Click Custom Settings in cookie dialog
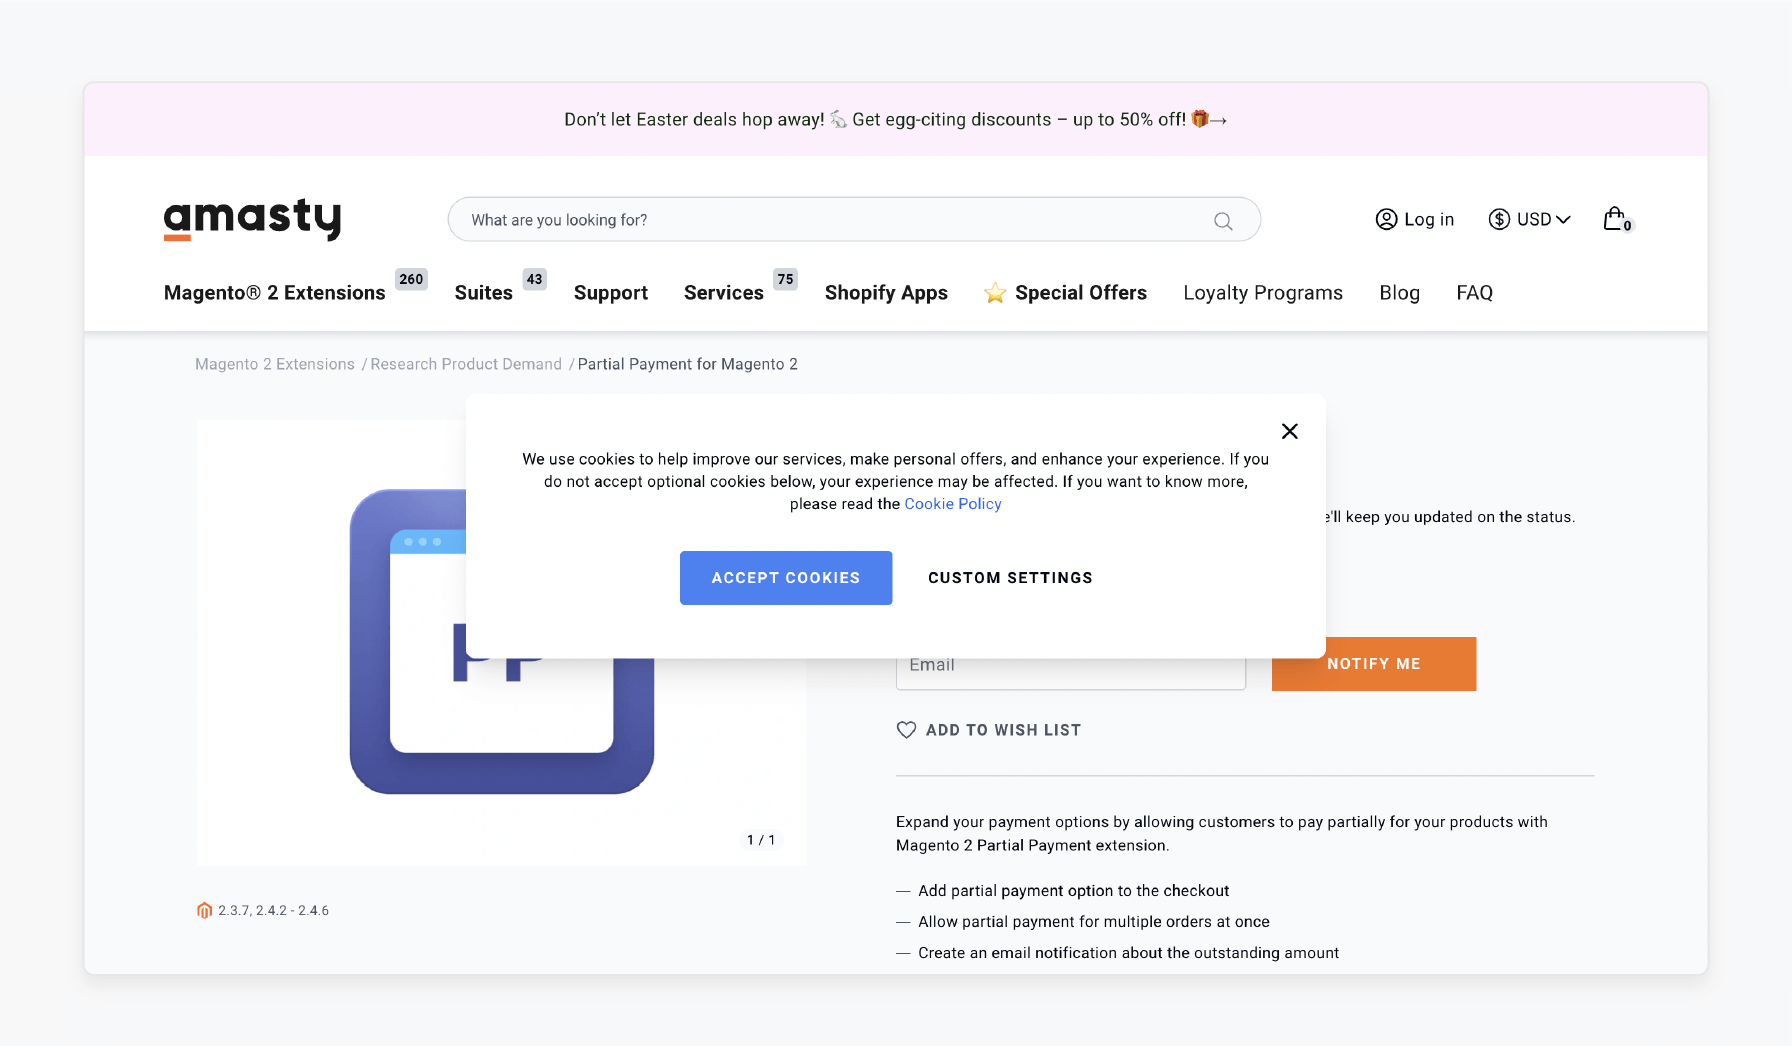The width and height of the screenshot is (1792, 1046). pyautogui.click(x=1010, y=578)
